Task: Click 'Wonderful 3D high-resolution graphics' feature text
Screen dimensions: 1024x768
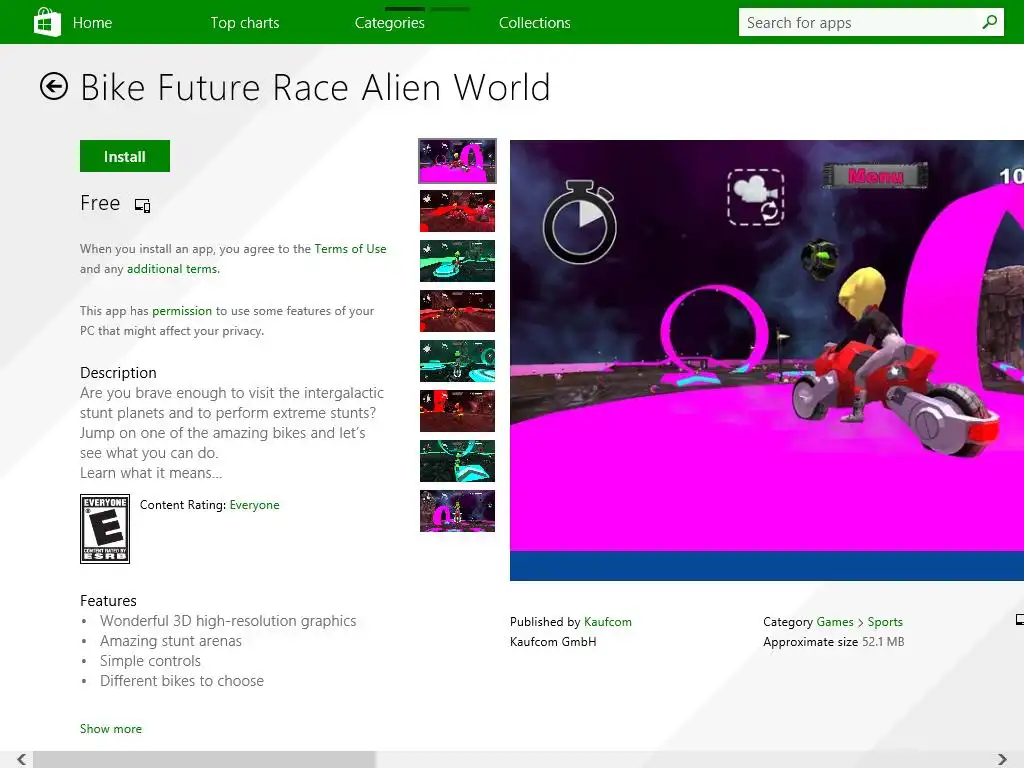Action: [x=228, y=621]
